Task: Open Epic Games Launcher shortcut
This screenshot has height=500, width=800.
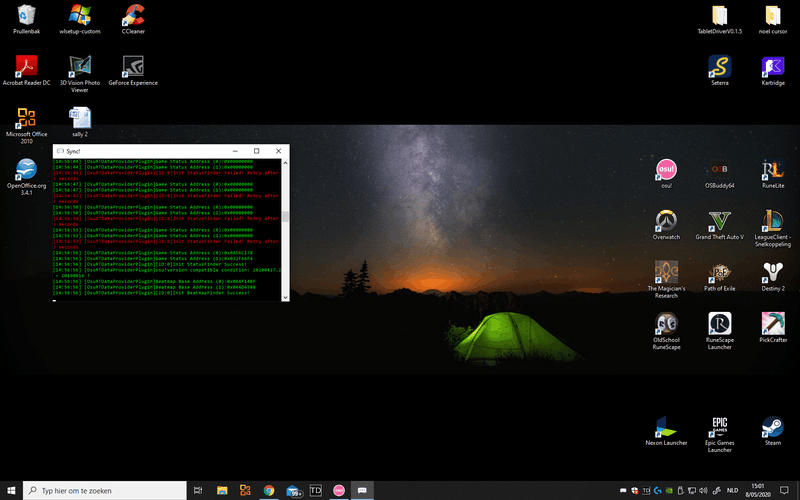Action: [719, 435]
